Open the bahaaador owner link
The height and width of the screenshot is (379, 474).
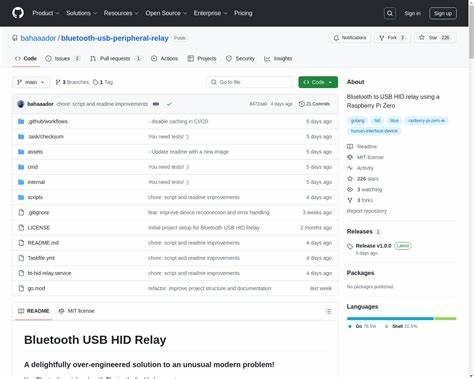pos(38,38)
